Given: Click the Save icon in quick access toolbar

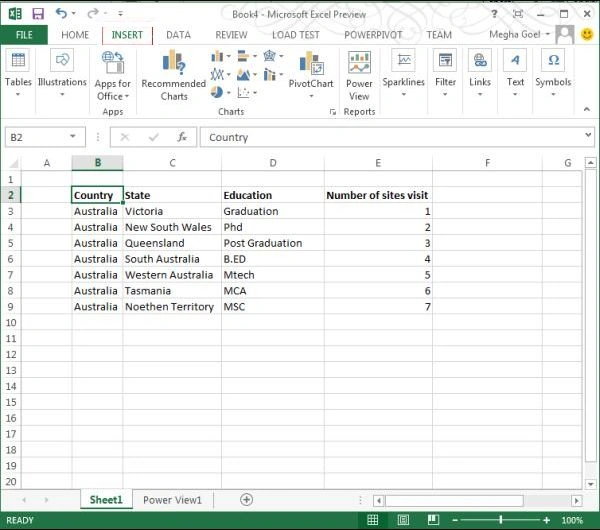Looking at the screenshot, I should [x=38, y=14].
